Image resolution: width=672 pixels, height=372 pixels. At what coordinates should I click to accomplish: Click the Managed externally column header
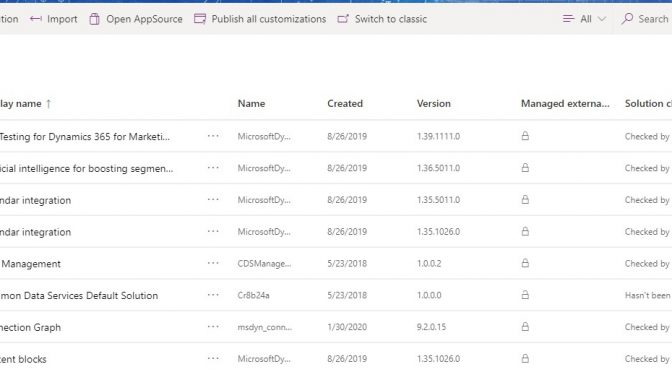click(x=565, y=103)
